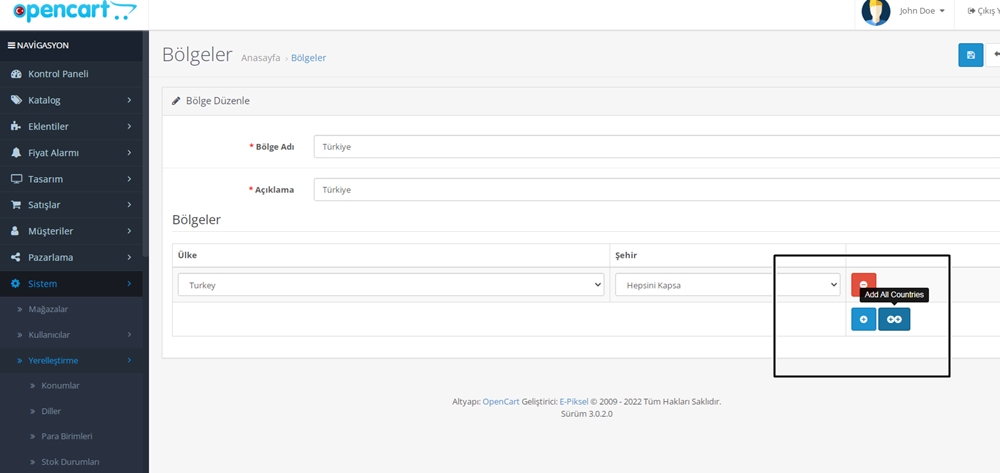1000x473 pixels.
Task: Click the blue add zone plus button
Action: click(x=864, y=319)
